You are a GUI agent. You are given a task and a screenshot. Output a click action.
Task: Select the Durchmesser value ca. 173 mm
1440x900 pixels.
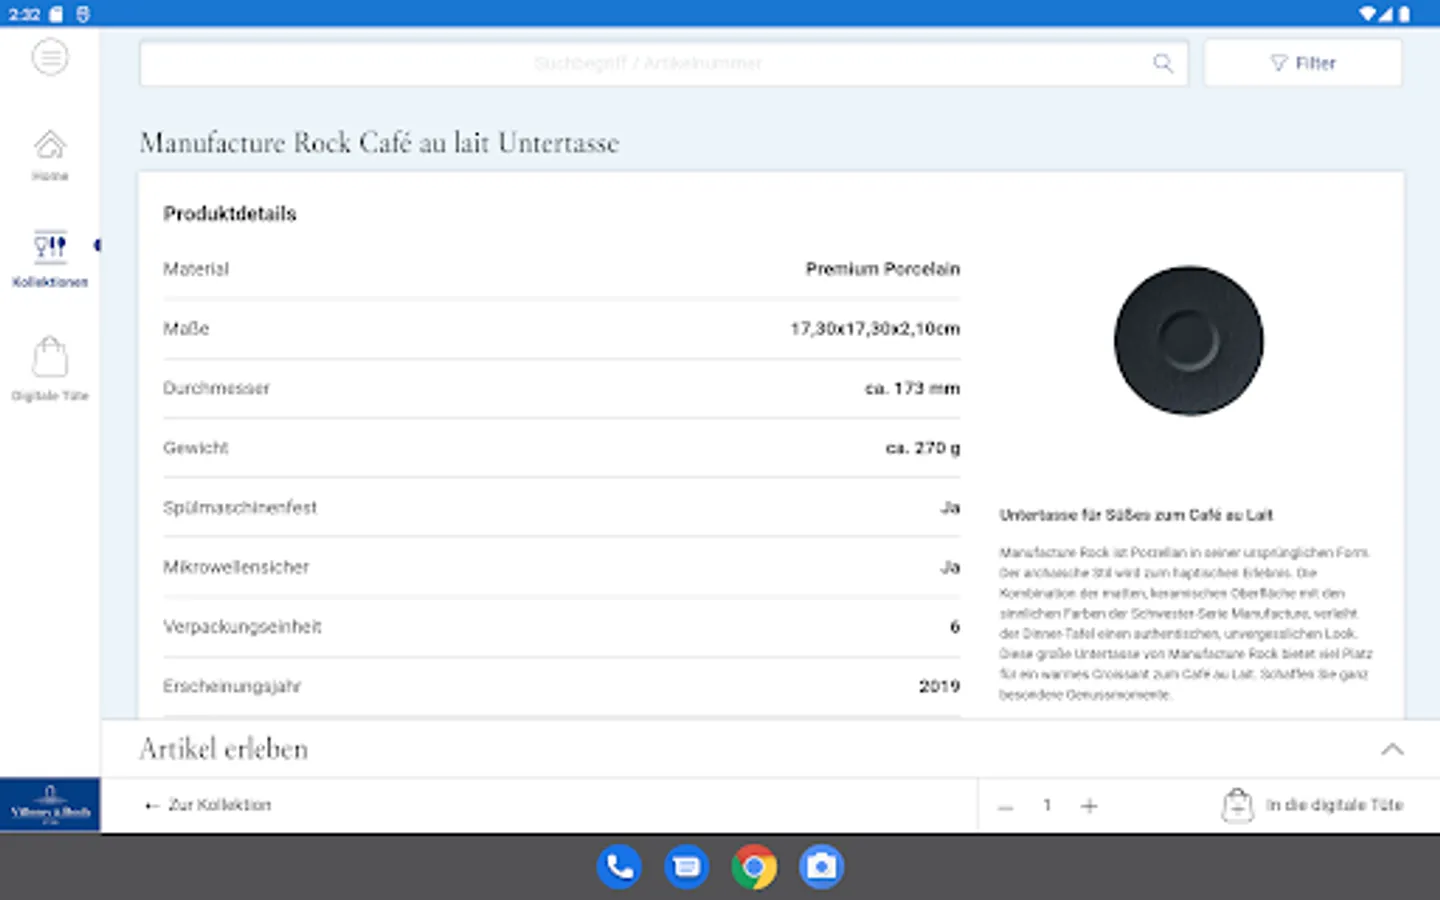click(x=912, y=388)
